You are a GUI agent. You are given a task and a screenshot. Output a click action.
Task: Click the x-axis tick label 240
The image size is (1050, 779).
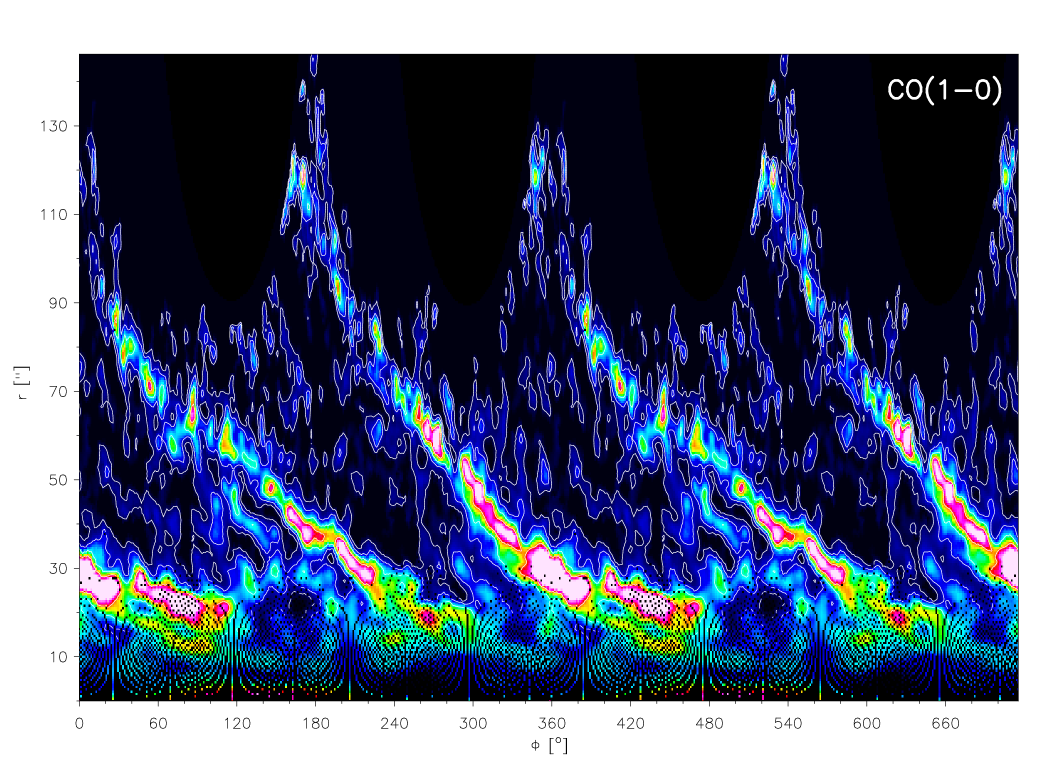[394, 723]
